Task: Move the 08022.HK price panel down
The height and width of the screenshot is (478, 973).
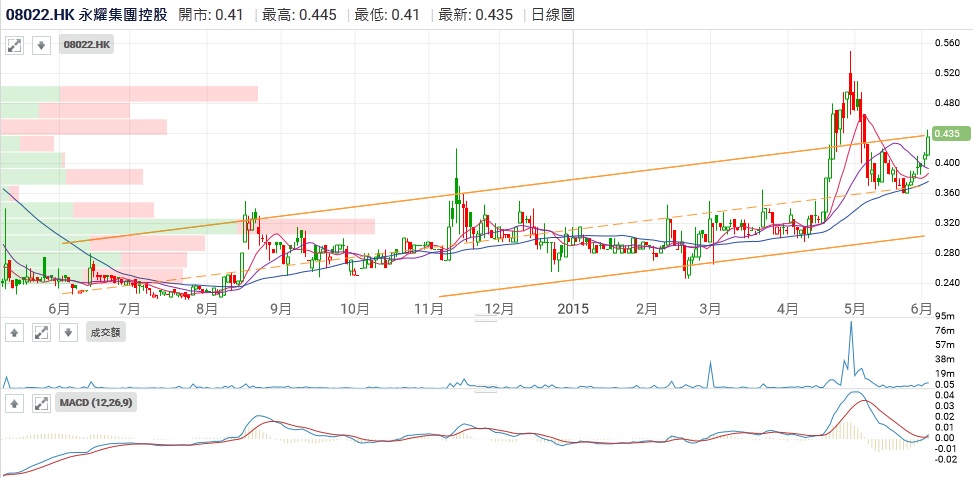Action: pyautogui.click(x=41, y=45)
